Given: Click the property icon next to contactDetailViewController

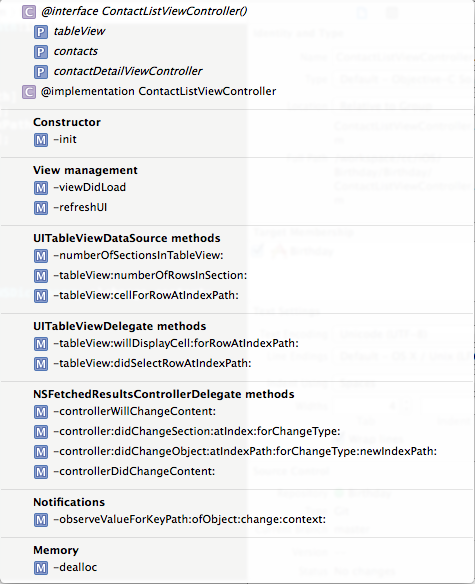Looking at the screenshot, I should click(41, 72).
